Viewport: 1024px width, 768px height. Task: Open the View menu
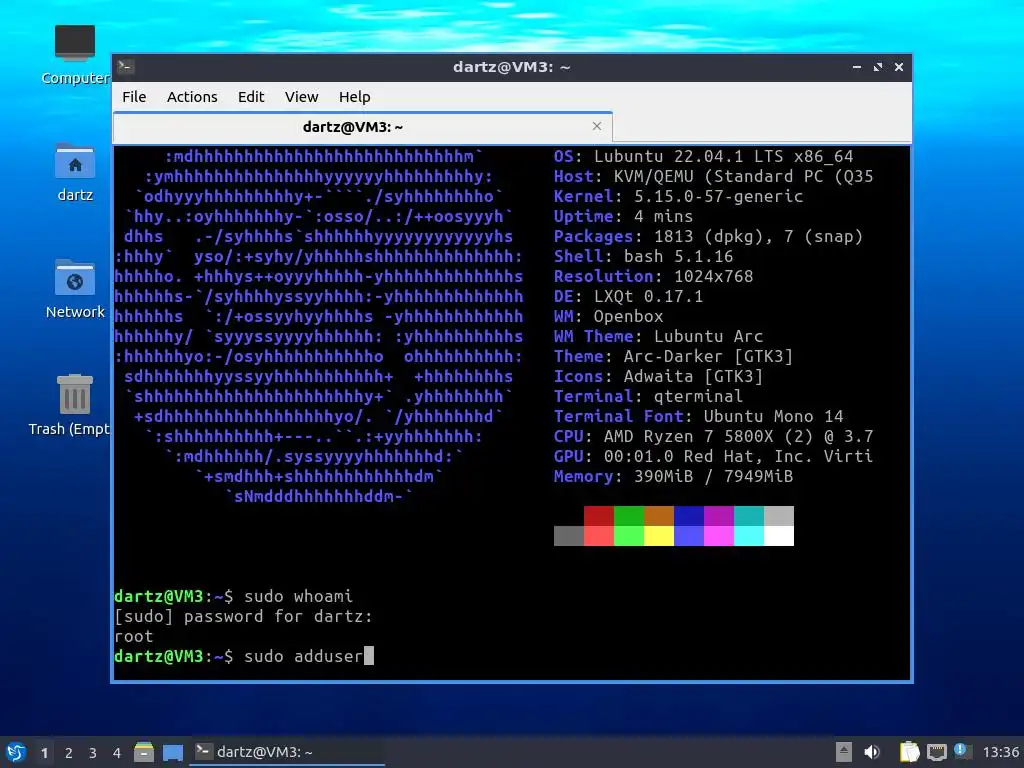pyautogui.click(x=301, y=97)
